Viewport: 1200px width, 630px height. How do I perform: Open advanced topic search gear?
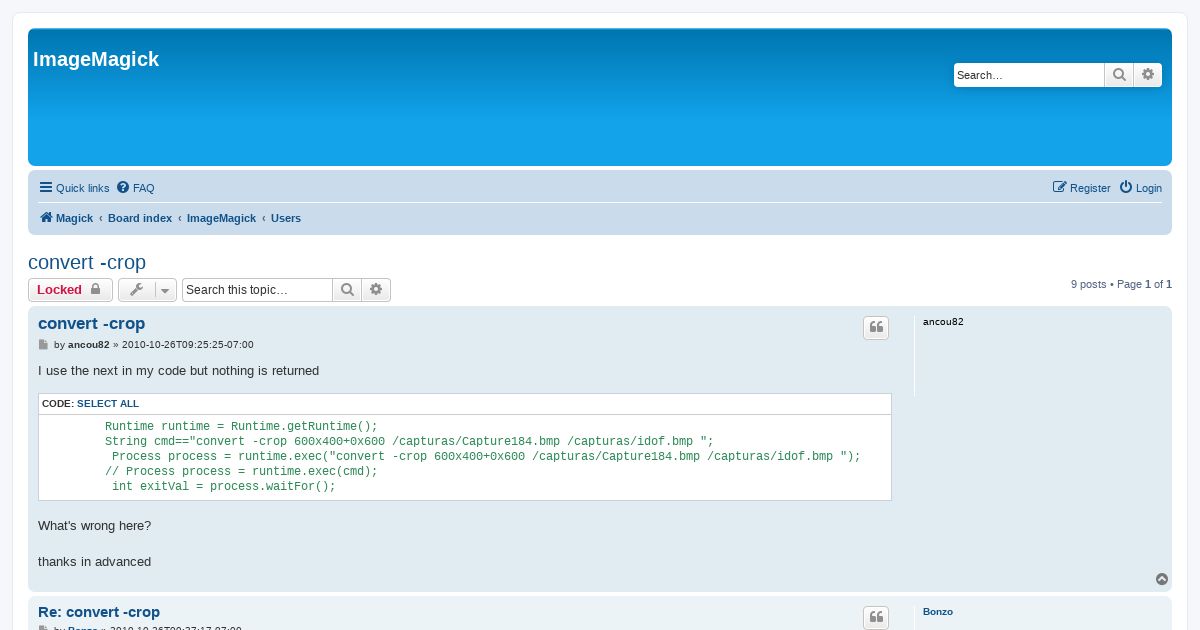tap(376, 290)
